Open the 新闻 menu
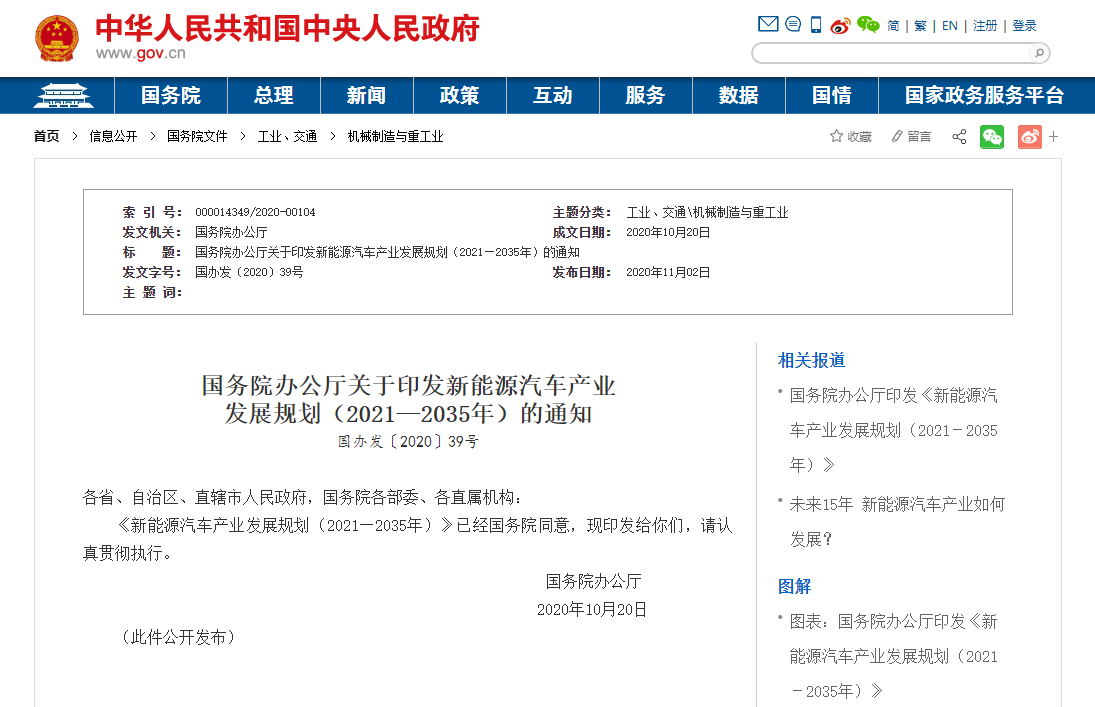 coord(367,96)
